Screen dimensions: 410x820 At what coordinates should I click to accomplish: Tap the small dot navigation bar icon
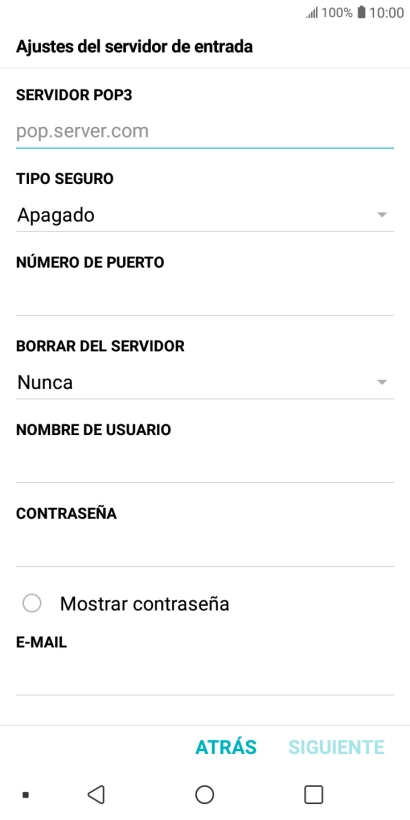coord(25,795)
